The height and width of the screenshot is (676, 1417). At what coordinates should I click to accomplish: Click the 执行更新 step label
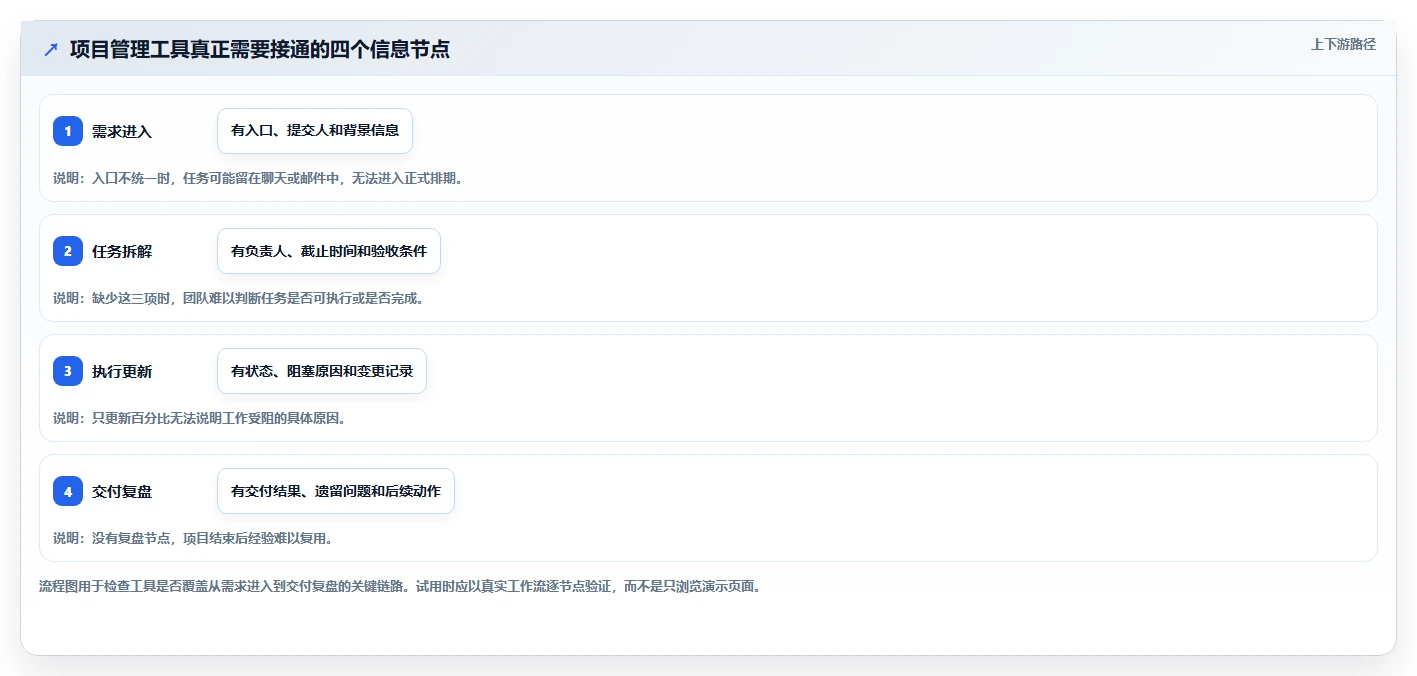[x=122, y=371]
